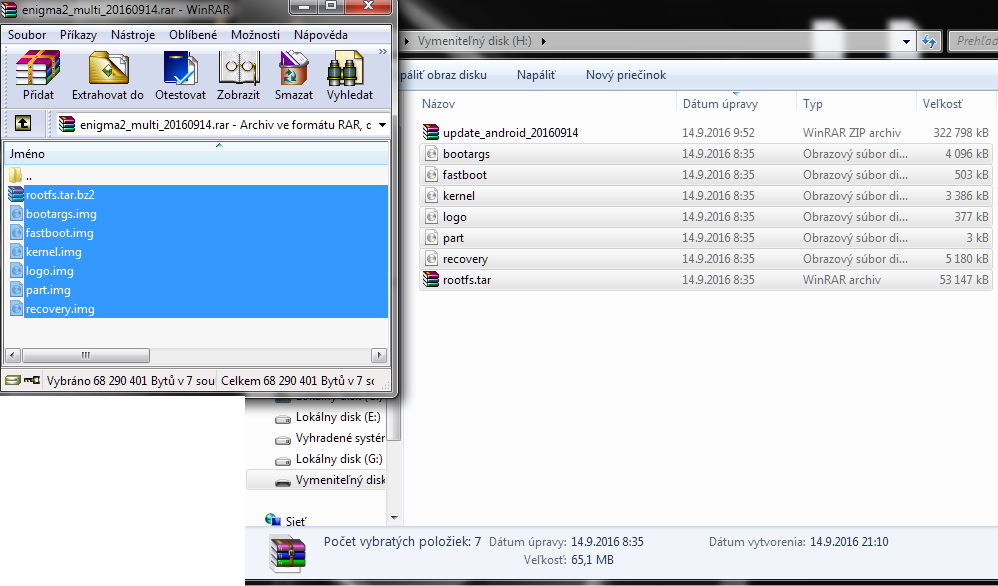The width and height of the screenshot is (998, 586).
Task: Click Nový priečinok in Explorer
Action: pos(626,75)
